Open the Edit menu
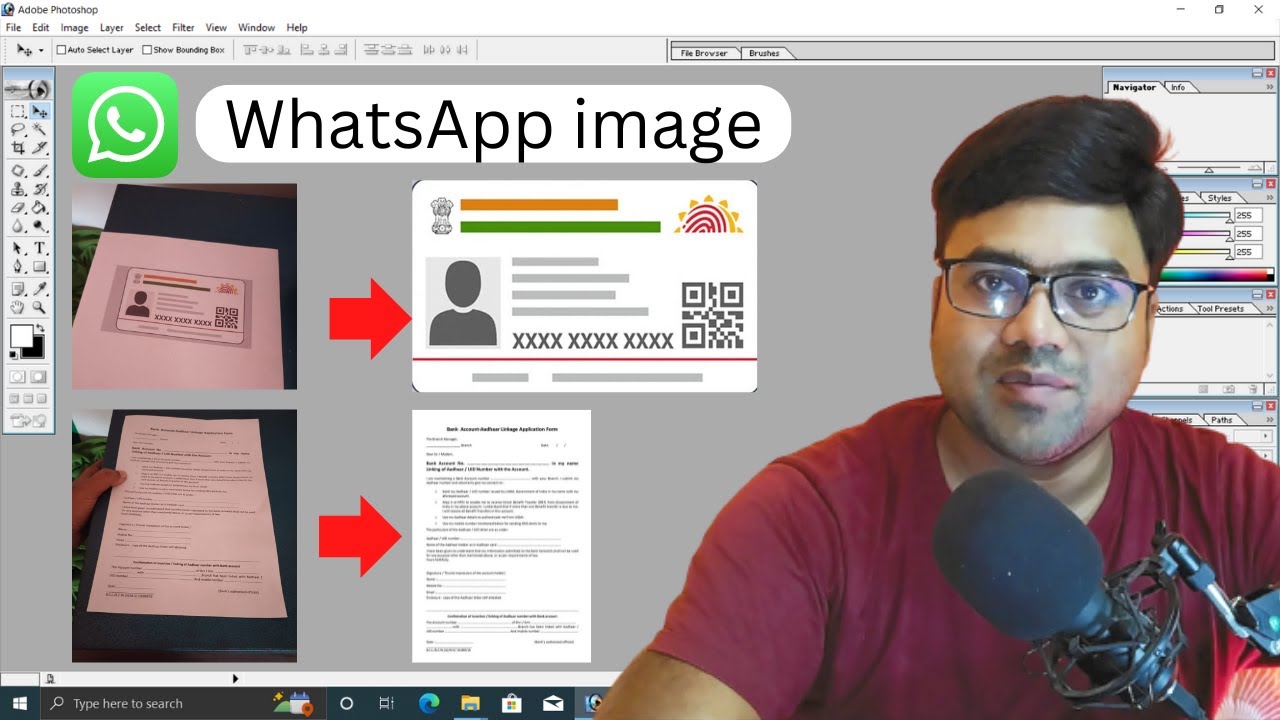Viewport: 1280px width, 720px height. (40, 28)
